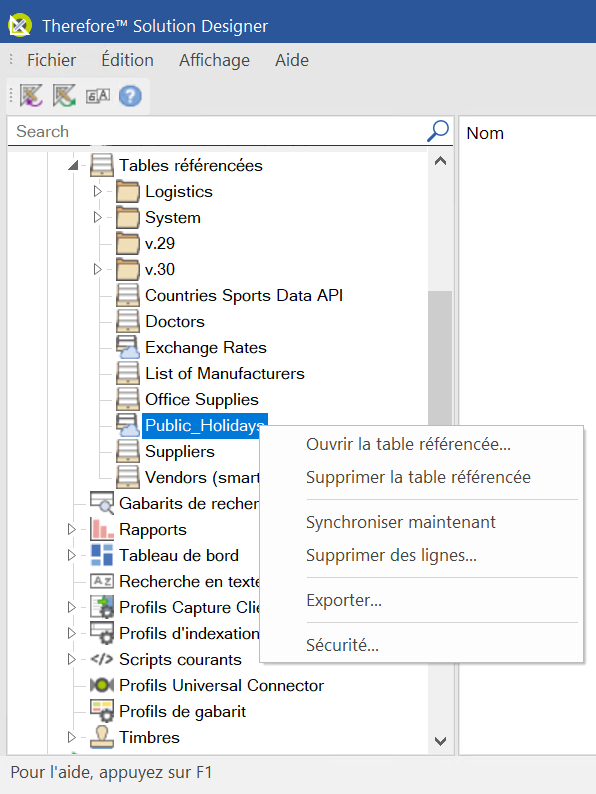
Task: Click the Logistics folder icon
Action: click(x=128, y=192)
